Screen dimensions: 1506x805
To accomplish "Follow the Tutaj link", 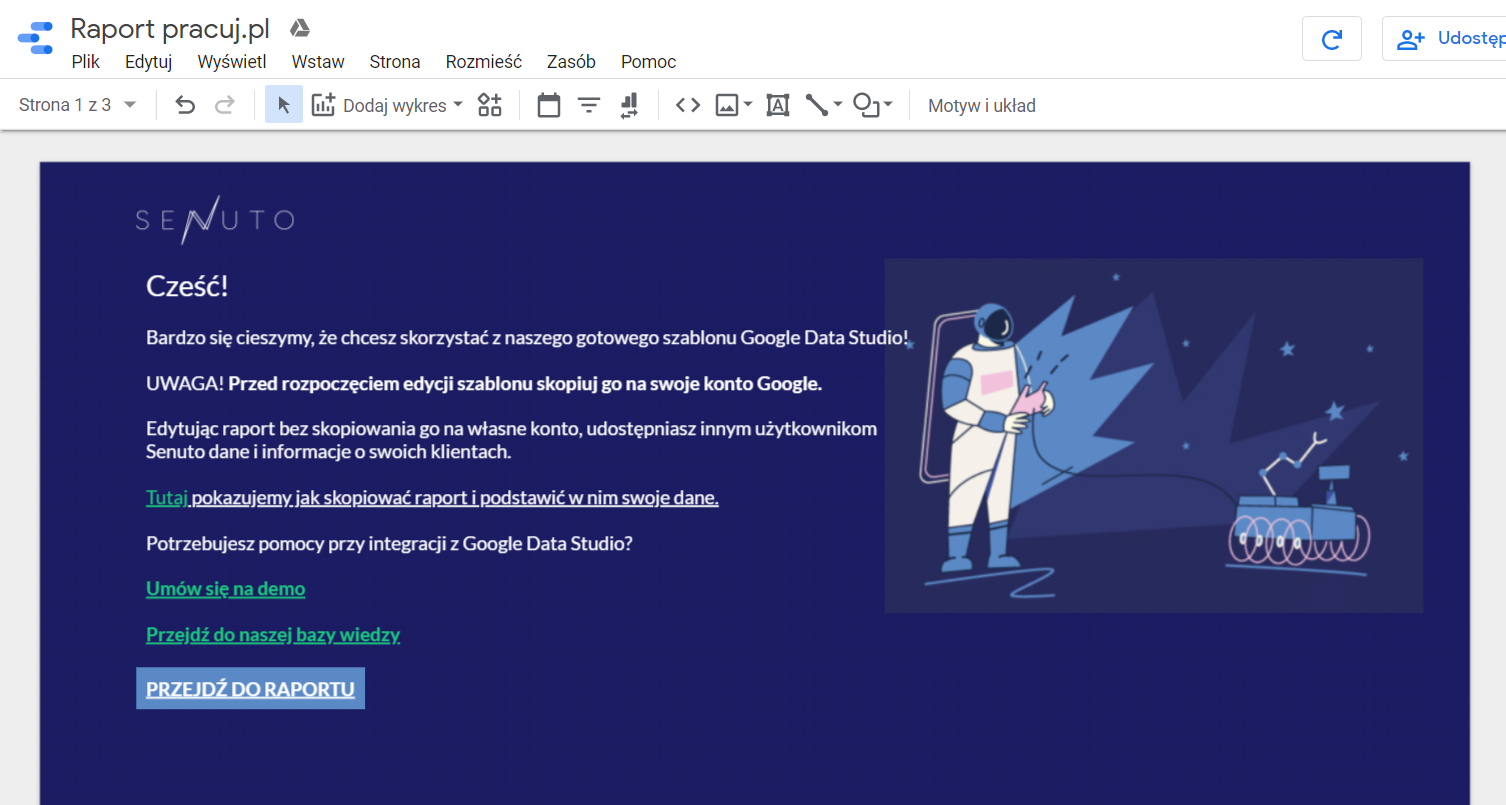I will coord(167,497).
